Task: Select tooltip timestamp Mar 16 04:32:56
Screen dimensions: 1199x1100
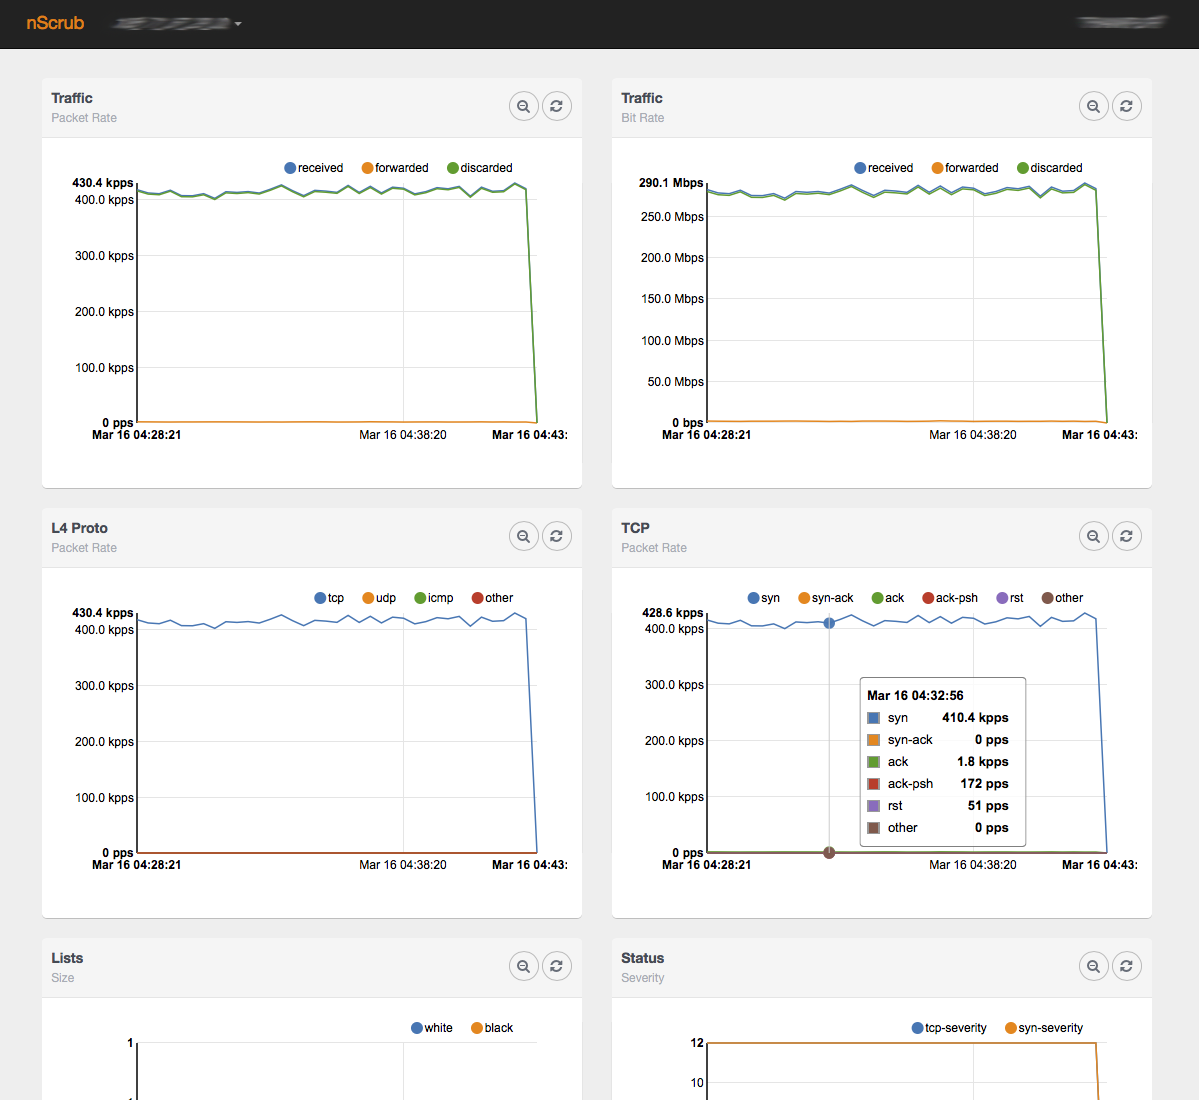Action: tap(915, 696)
